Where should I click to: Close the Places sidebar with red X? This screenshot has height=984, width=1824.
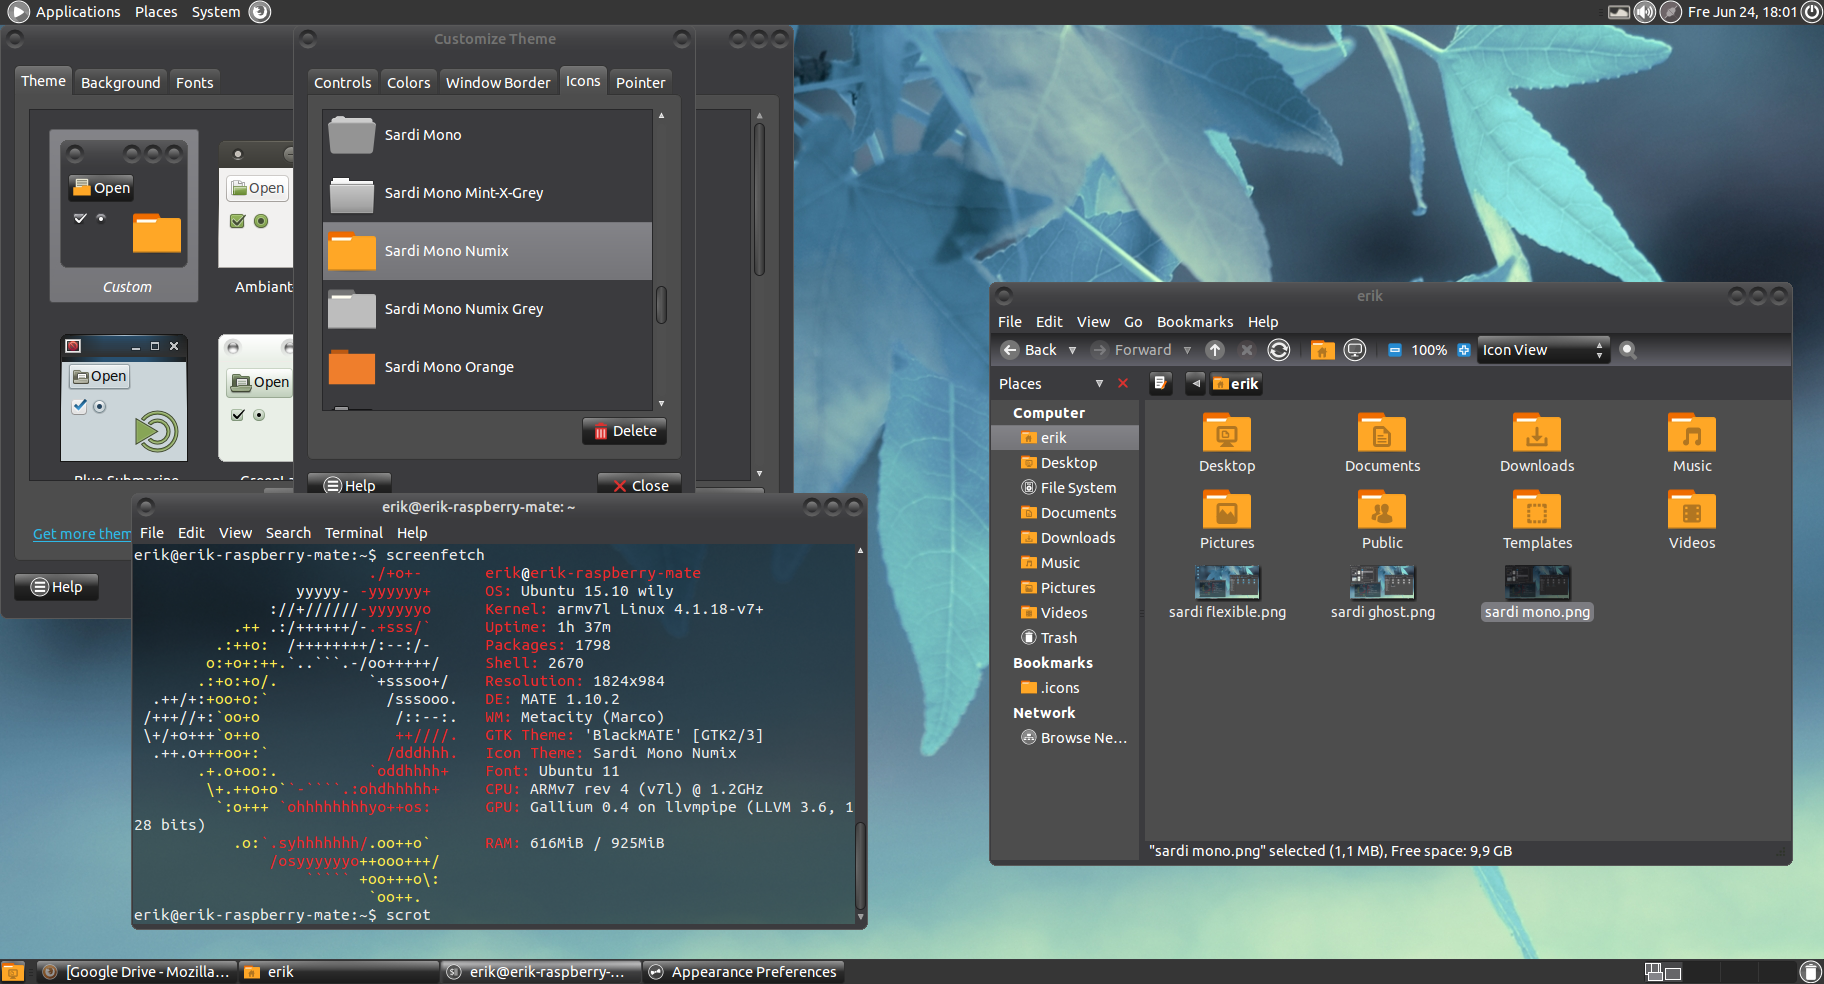1123,383
